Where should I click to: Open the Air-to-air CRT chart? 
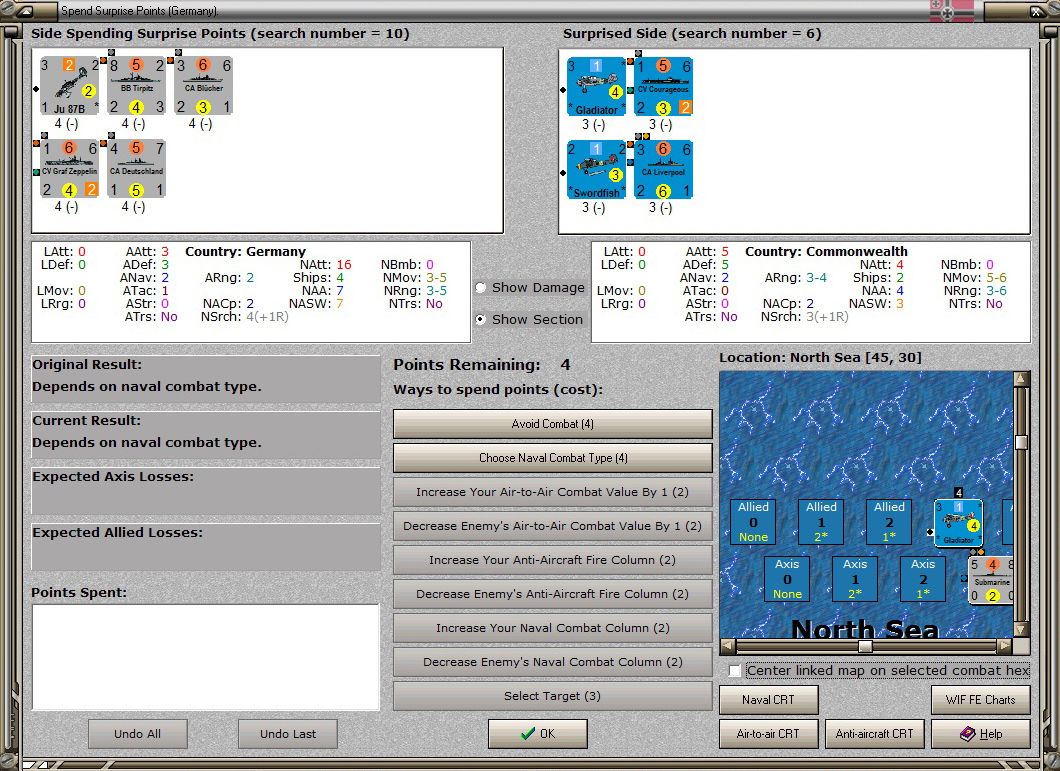pos(768,734)
